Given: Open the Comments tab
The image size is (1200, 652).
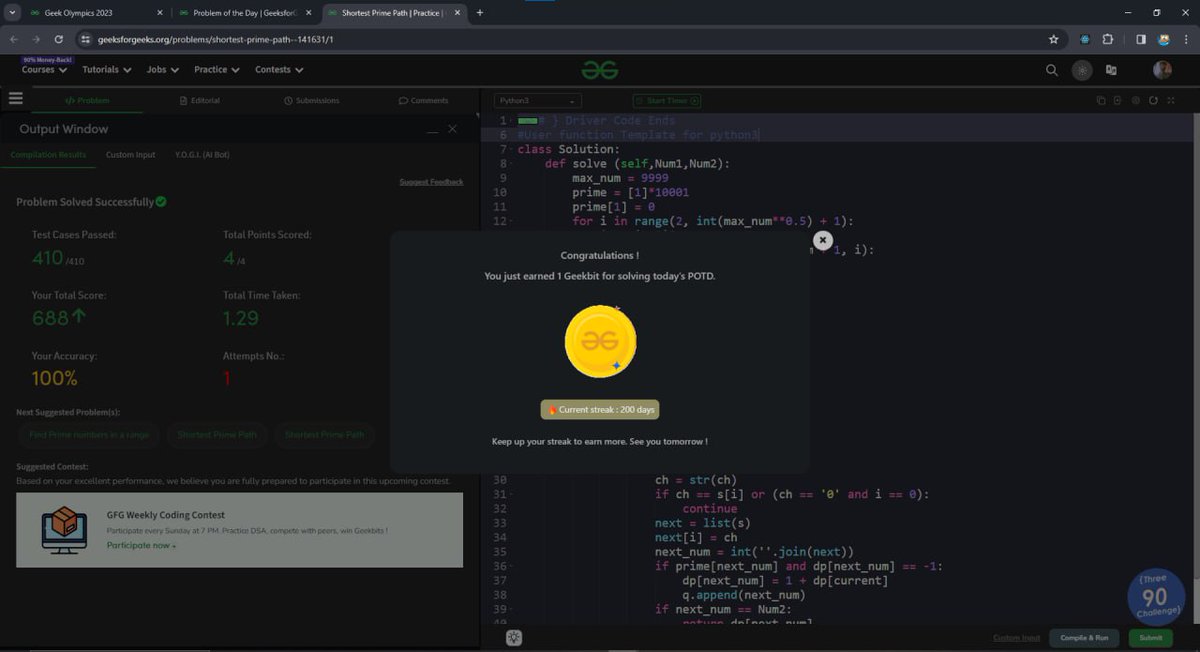Looking at the screenshot, I should point(423,101).
